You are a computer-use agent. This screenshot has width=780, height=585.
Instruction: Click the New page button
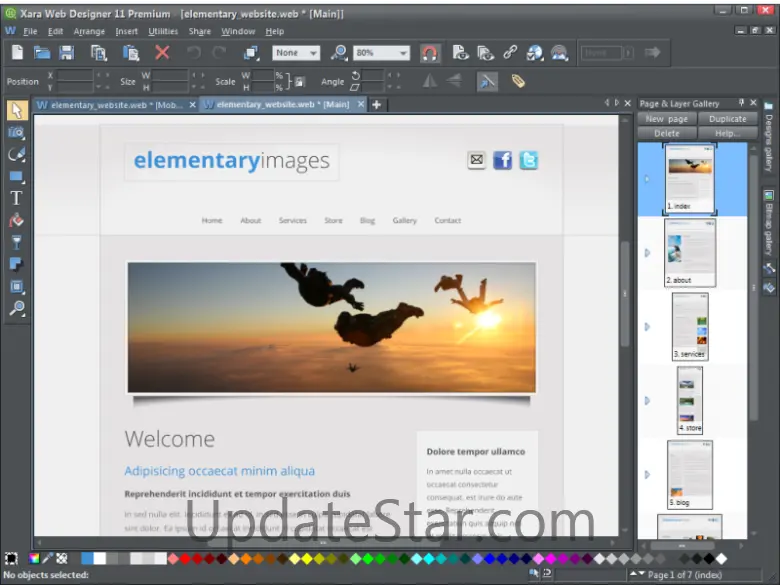click(667, 119)
